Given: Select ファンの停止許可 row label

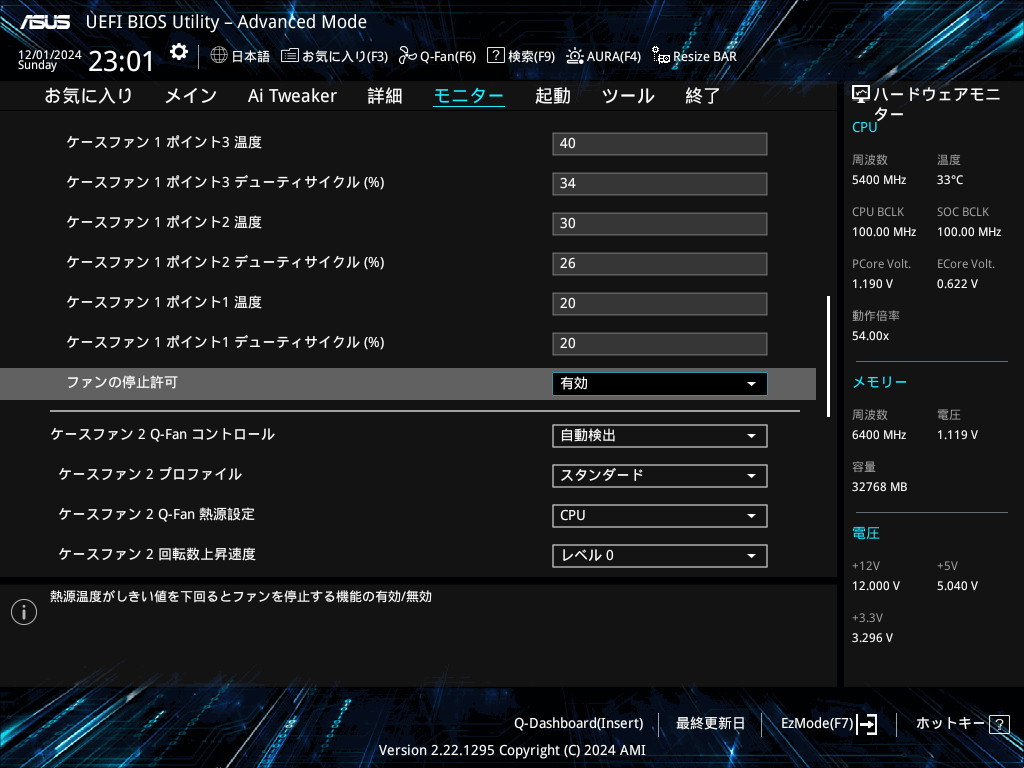Looking at the screenshot, I should [122, 383].
